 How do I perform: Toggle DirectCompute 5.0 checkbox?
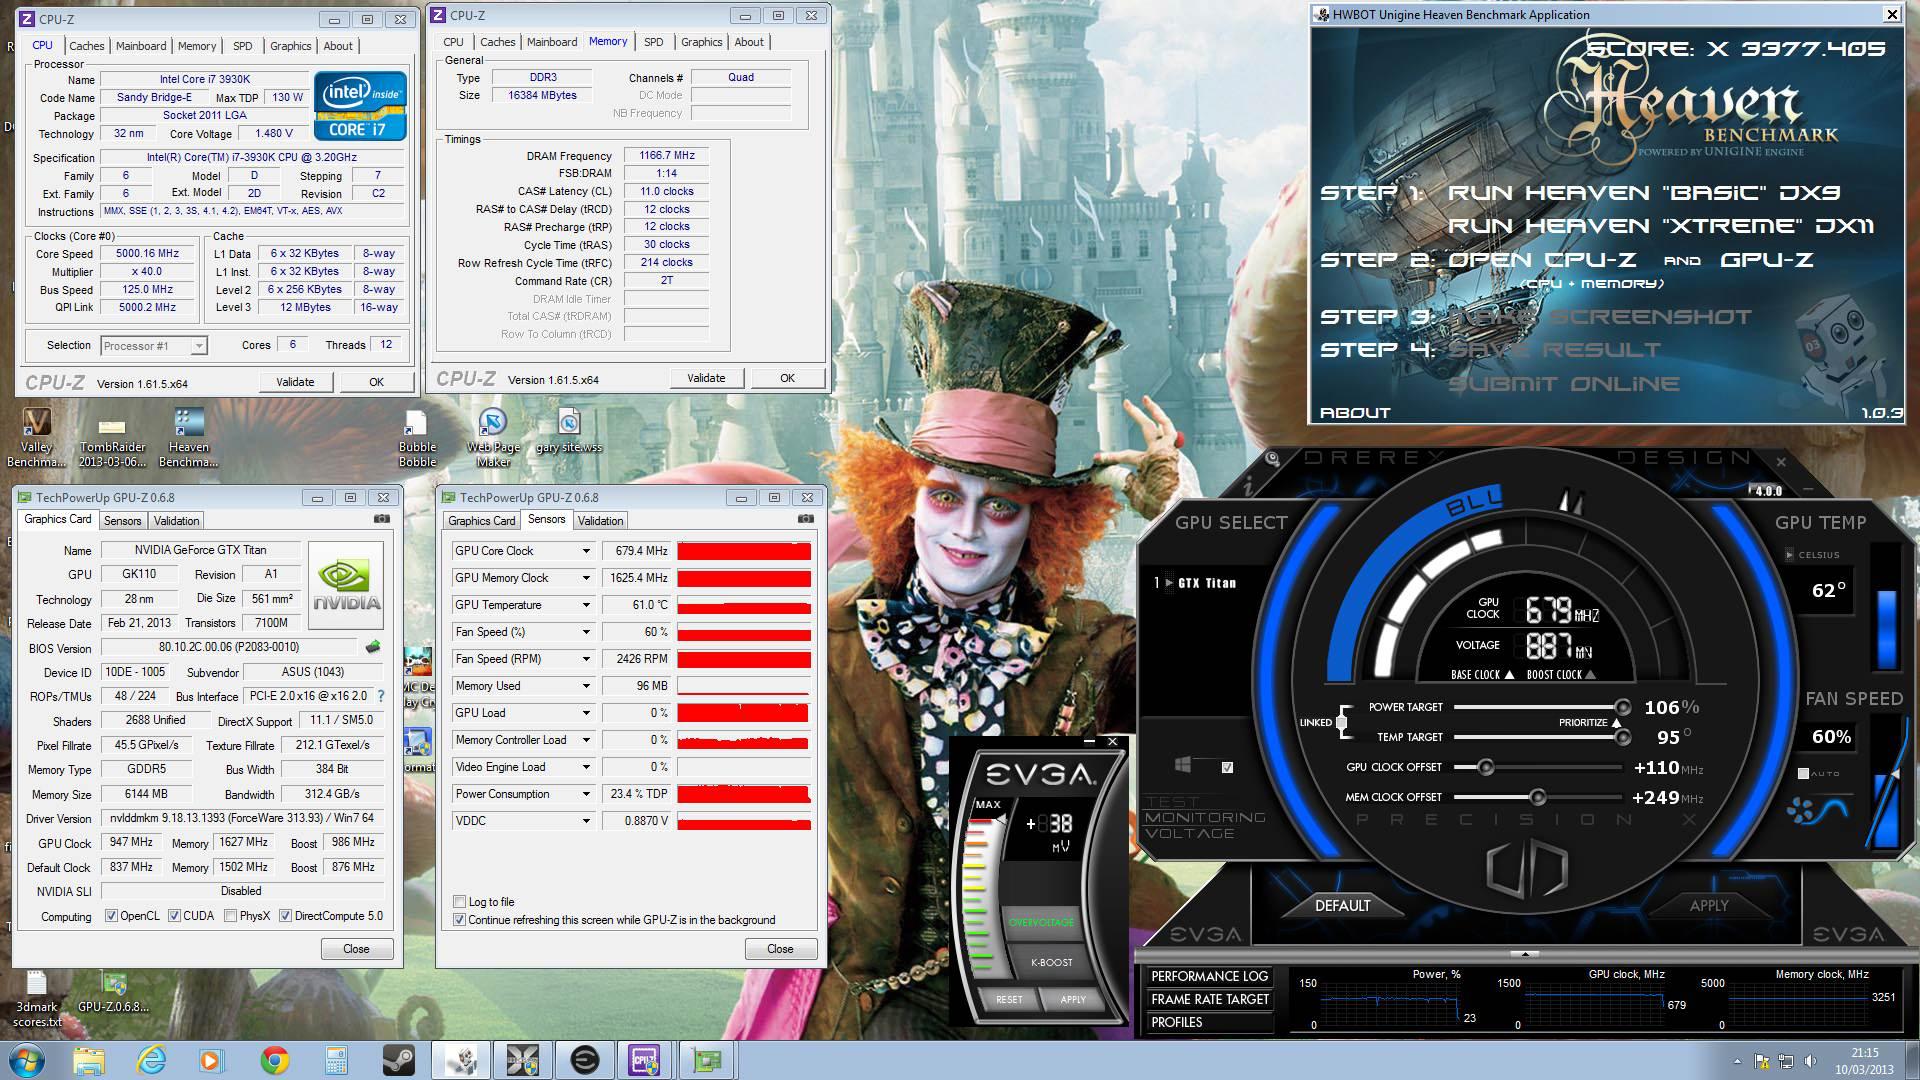(285, 916)
